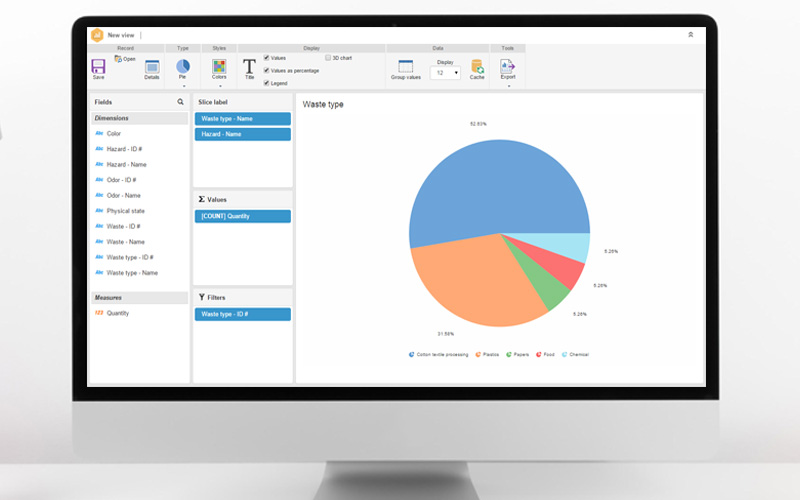The image size is (800, 500).
Task: Expand the dropdown arrow under Export
Action: coord(508,86)
